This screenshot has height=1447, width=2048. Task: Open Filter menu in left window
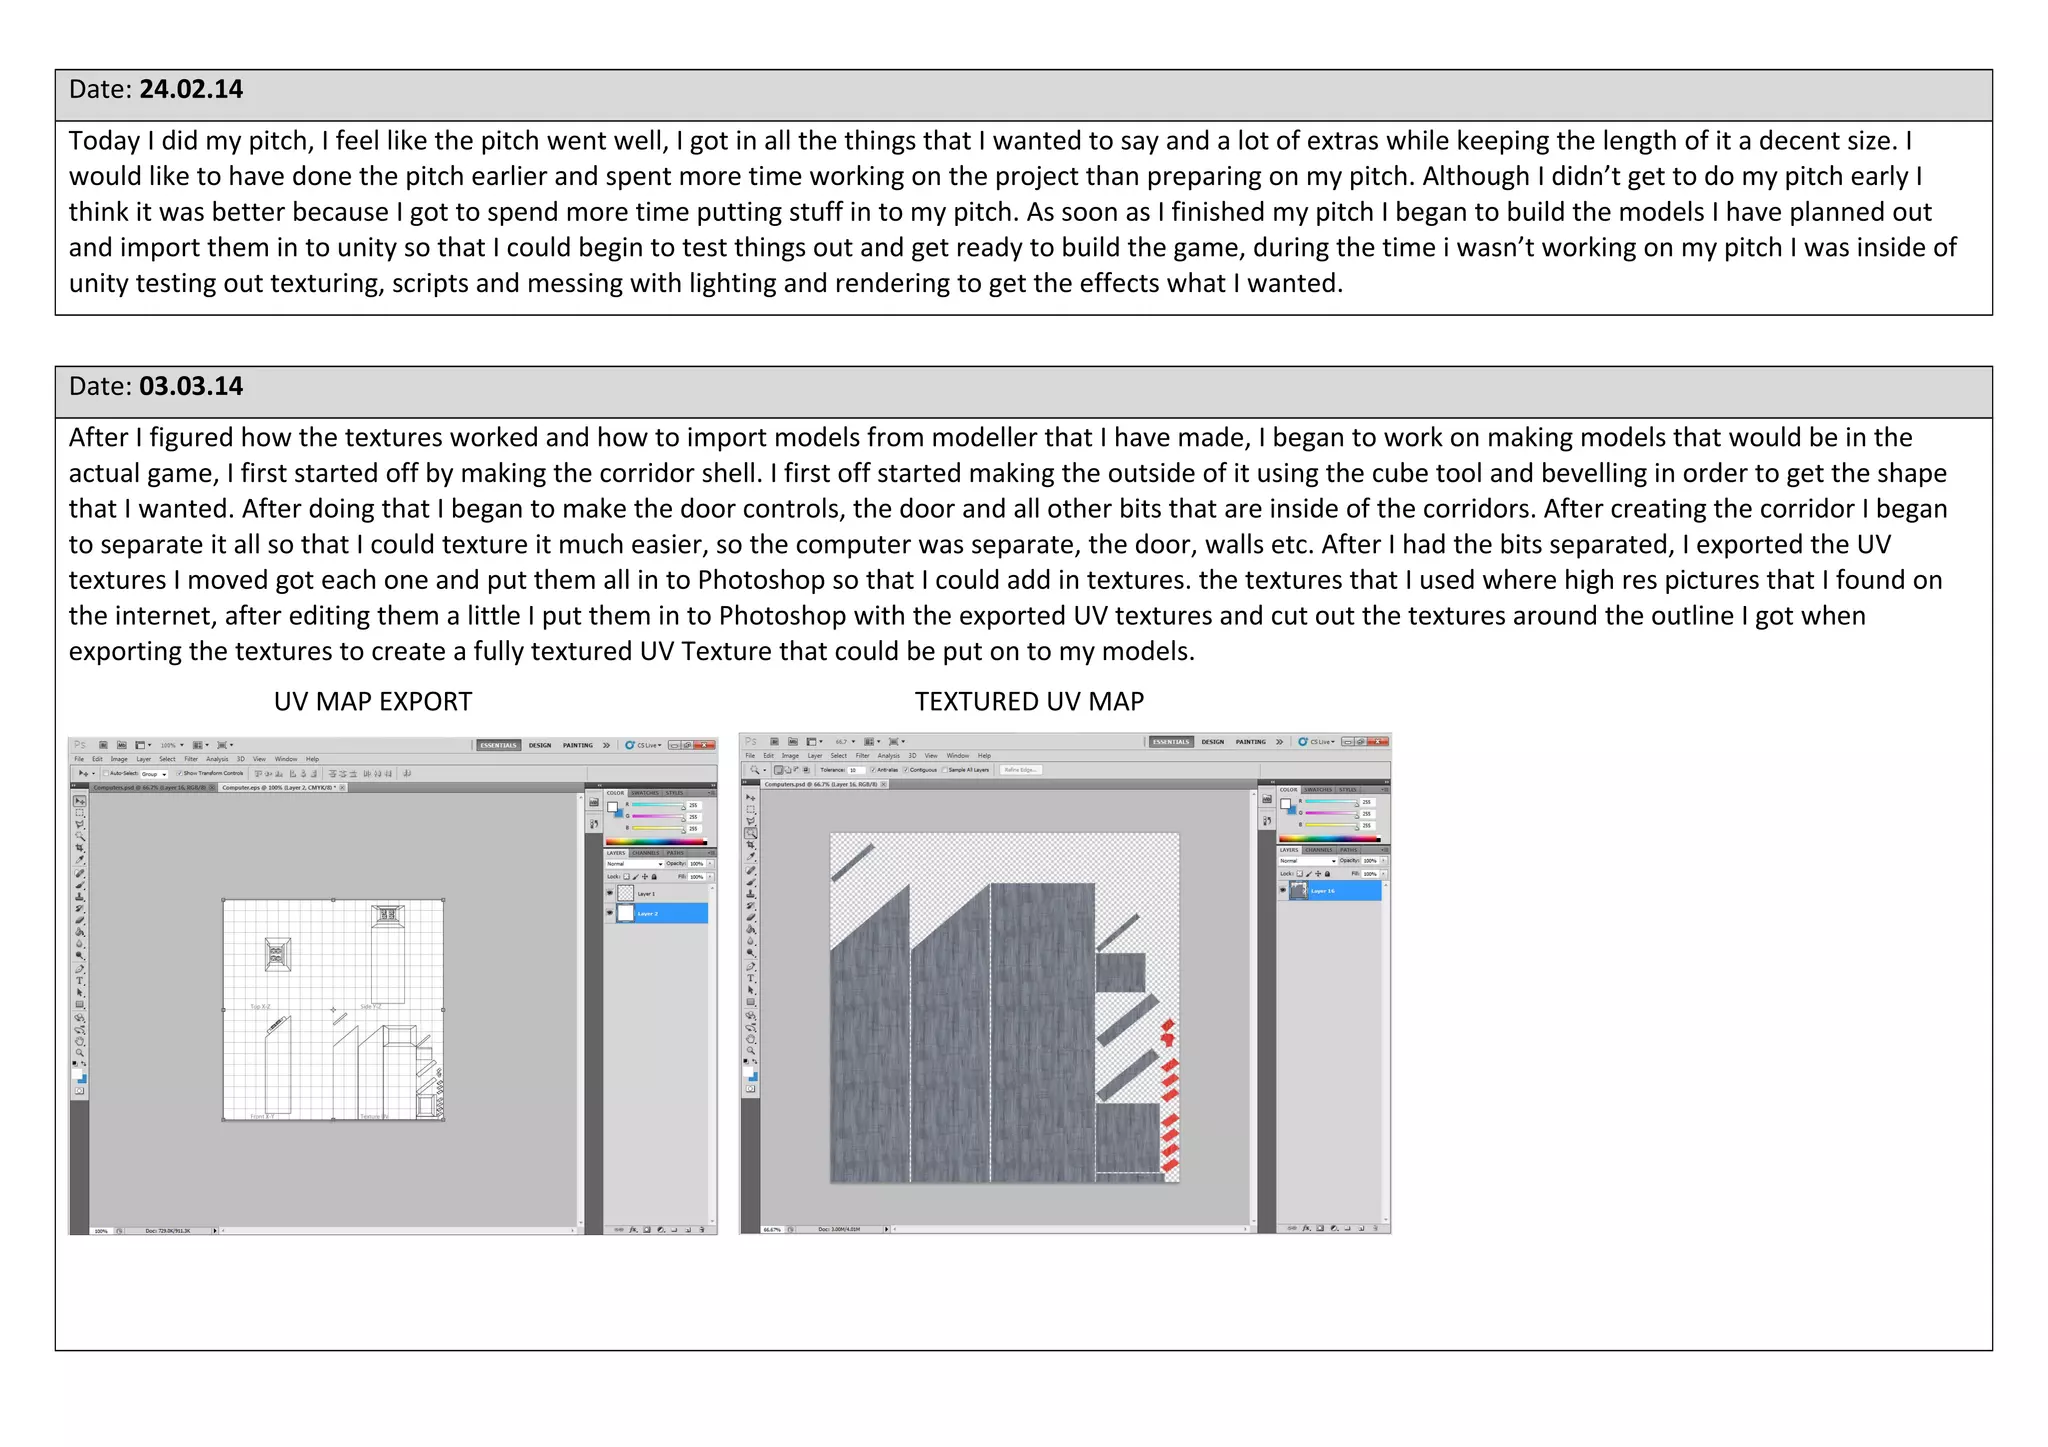(190, 759)
